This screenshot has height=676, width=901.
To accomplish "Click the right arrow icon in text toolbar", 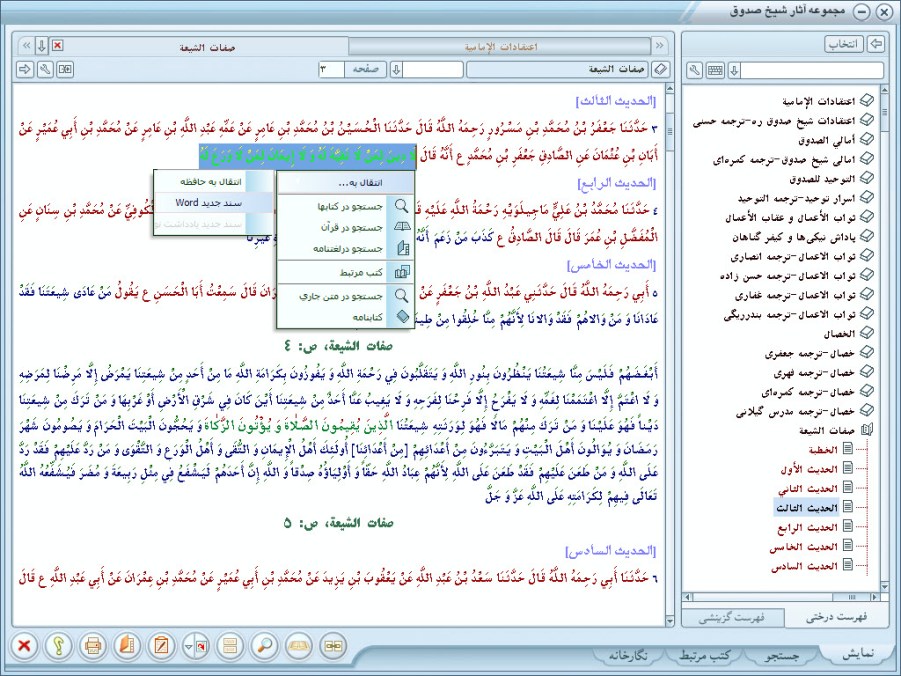I will [x=25, y=70].
